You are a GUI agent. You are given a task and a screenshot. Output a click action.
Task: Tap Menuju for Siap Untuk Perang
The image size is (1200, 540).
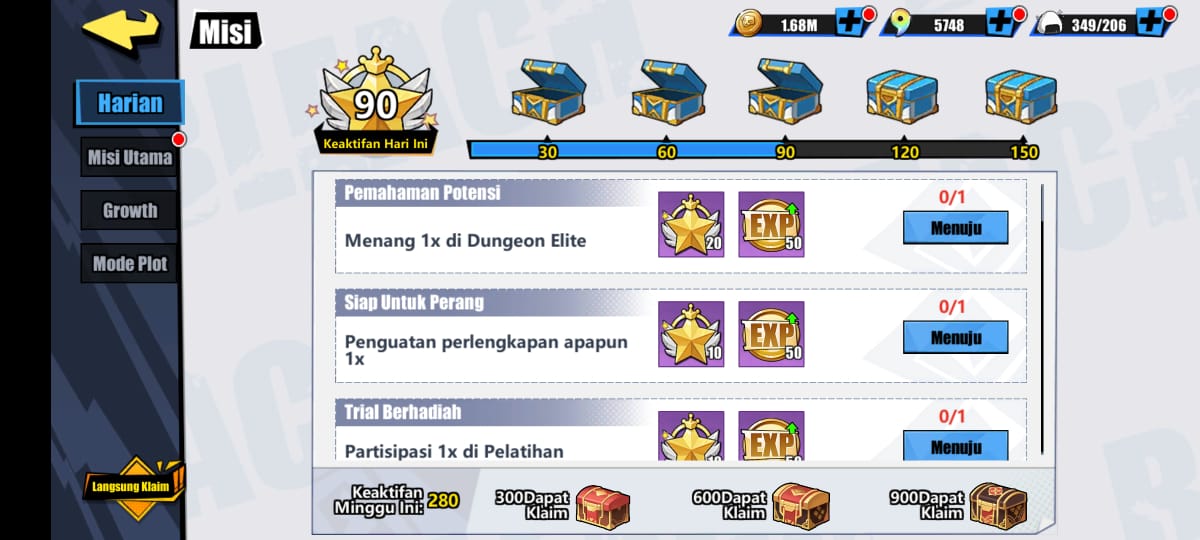point(955,338)
